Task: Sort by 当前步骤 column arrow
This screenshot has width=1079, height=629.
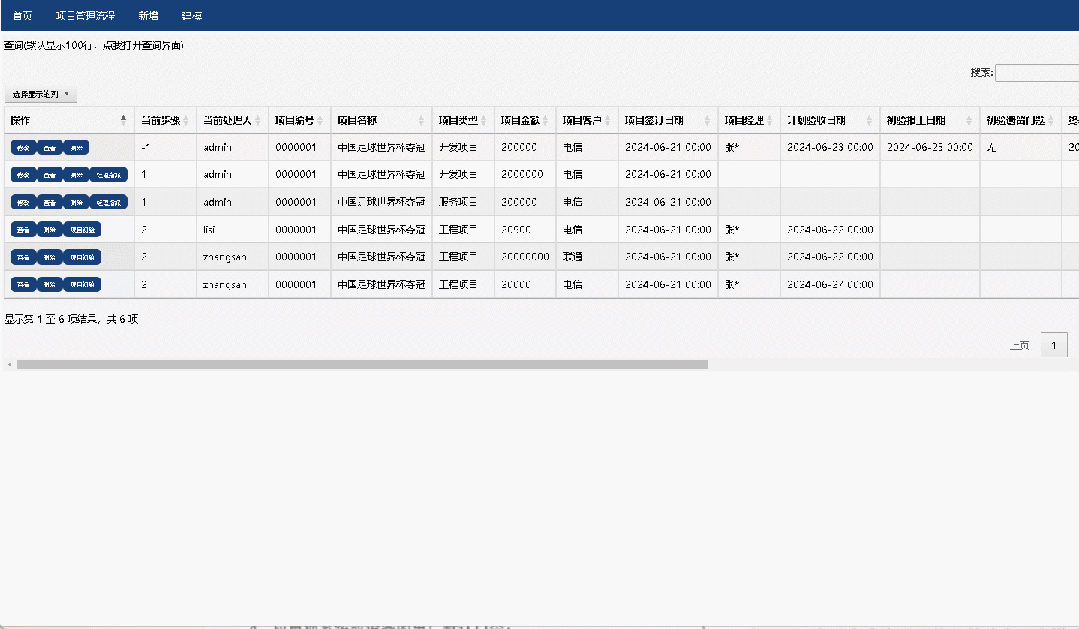Action: click(186, 120)
